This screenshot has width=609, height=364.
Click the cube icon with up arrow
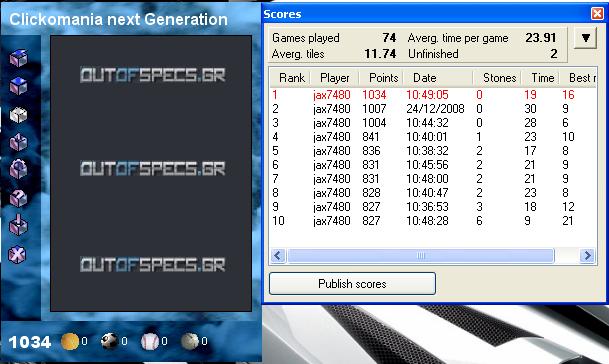[x=19, y=142]
